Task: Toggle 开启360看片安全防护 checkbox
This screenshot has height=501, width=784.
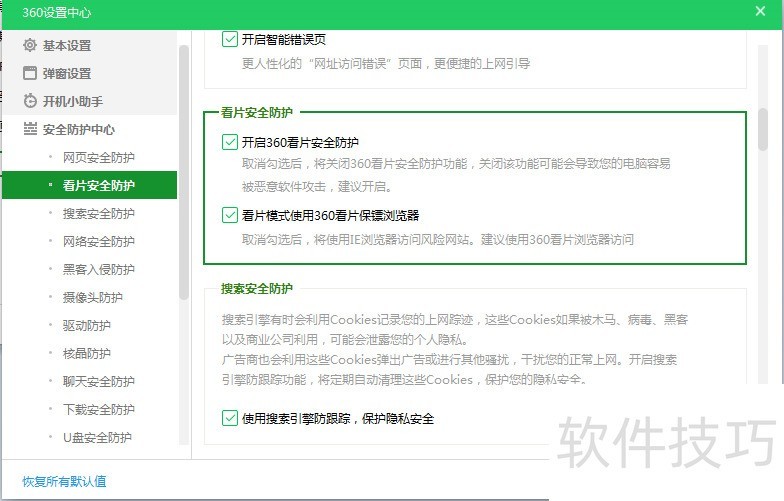Action: click(230, 142)
